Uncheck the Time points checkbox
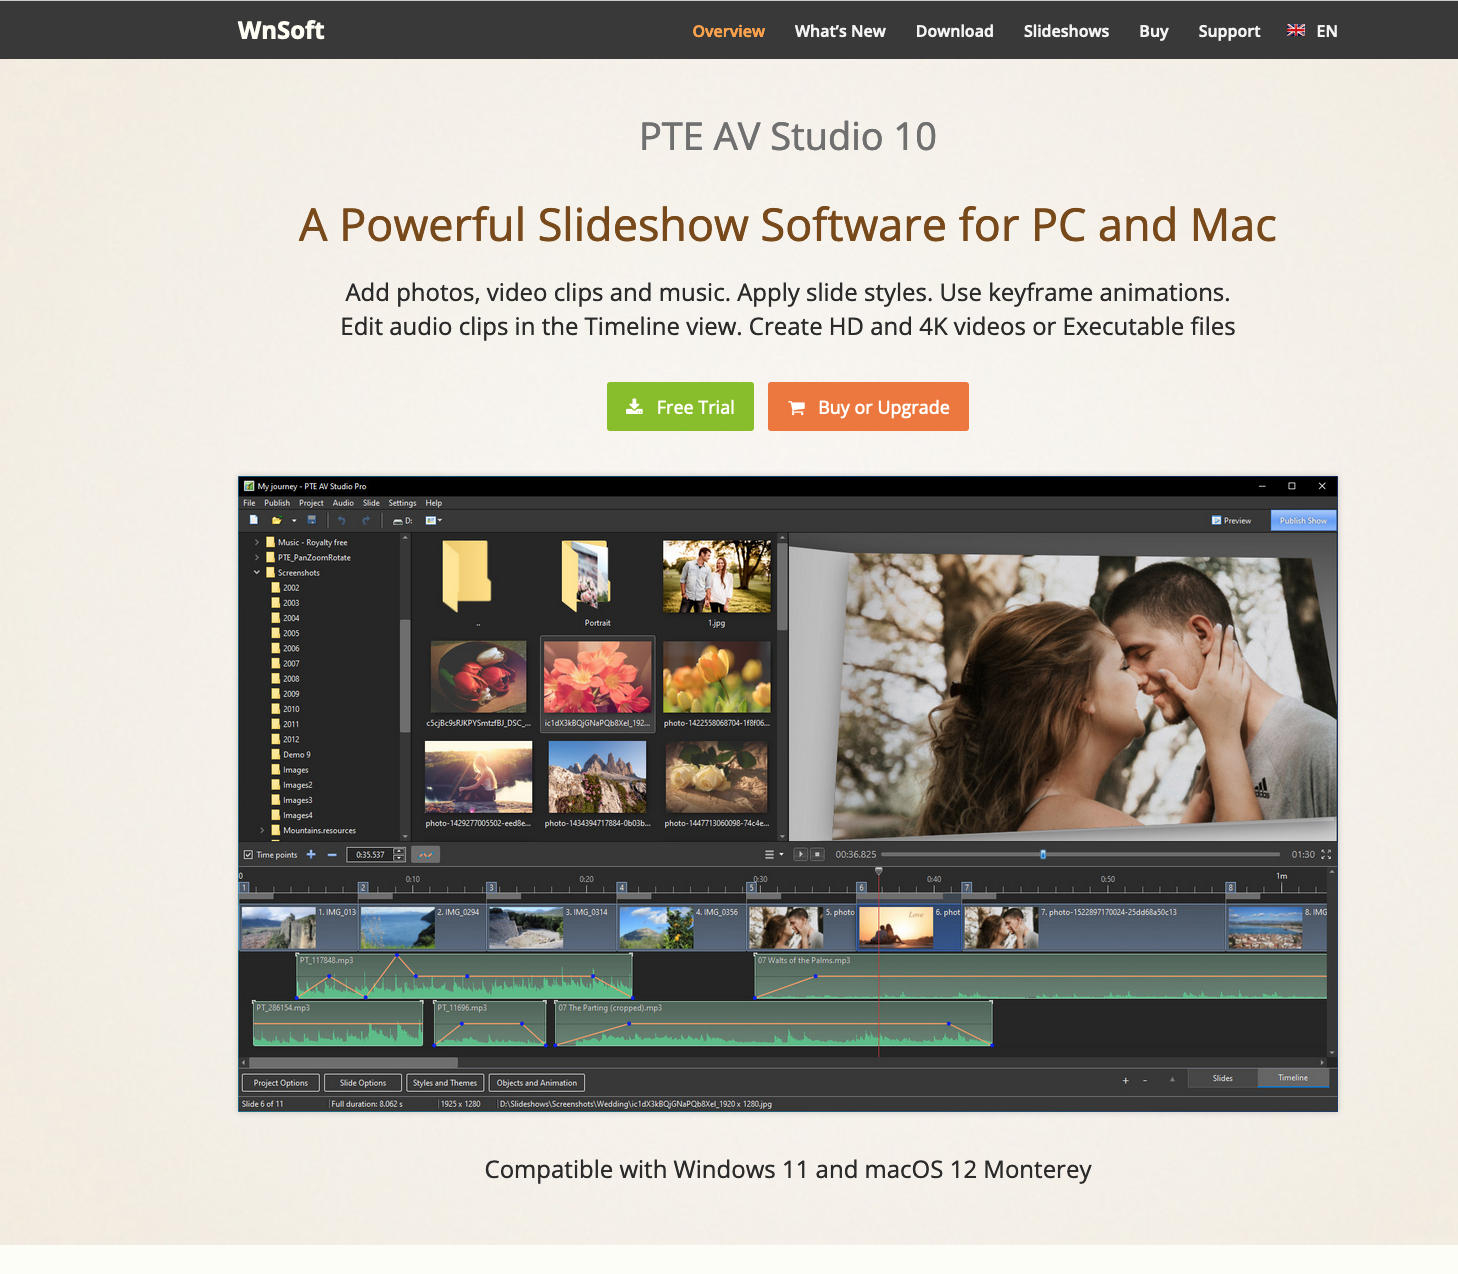This screenshot has height=1274, width=1458. pyautogui.click(x=248, y=854)
